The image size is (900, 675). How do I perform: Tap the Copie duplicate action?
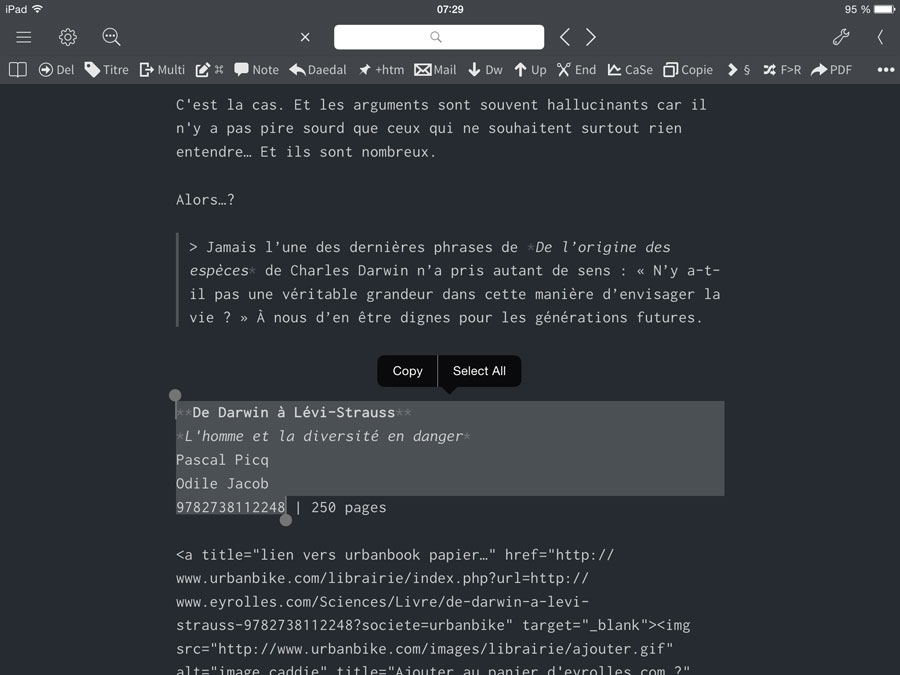pos(688,70)
